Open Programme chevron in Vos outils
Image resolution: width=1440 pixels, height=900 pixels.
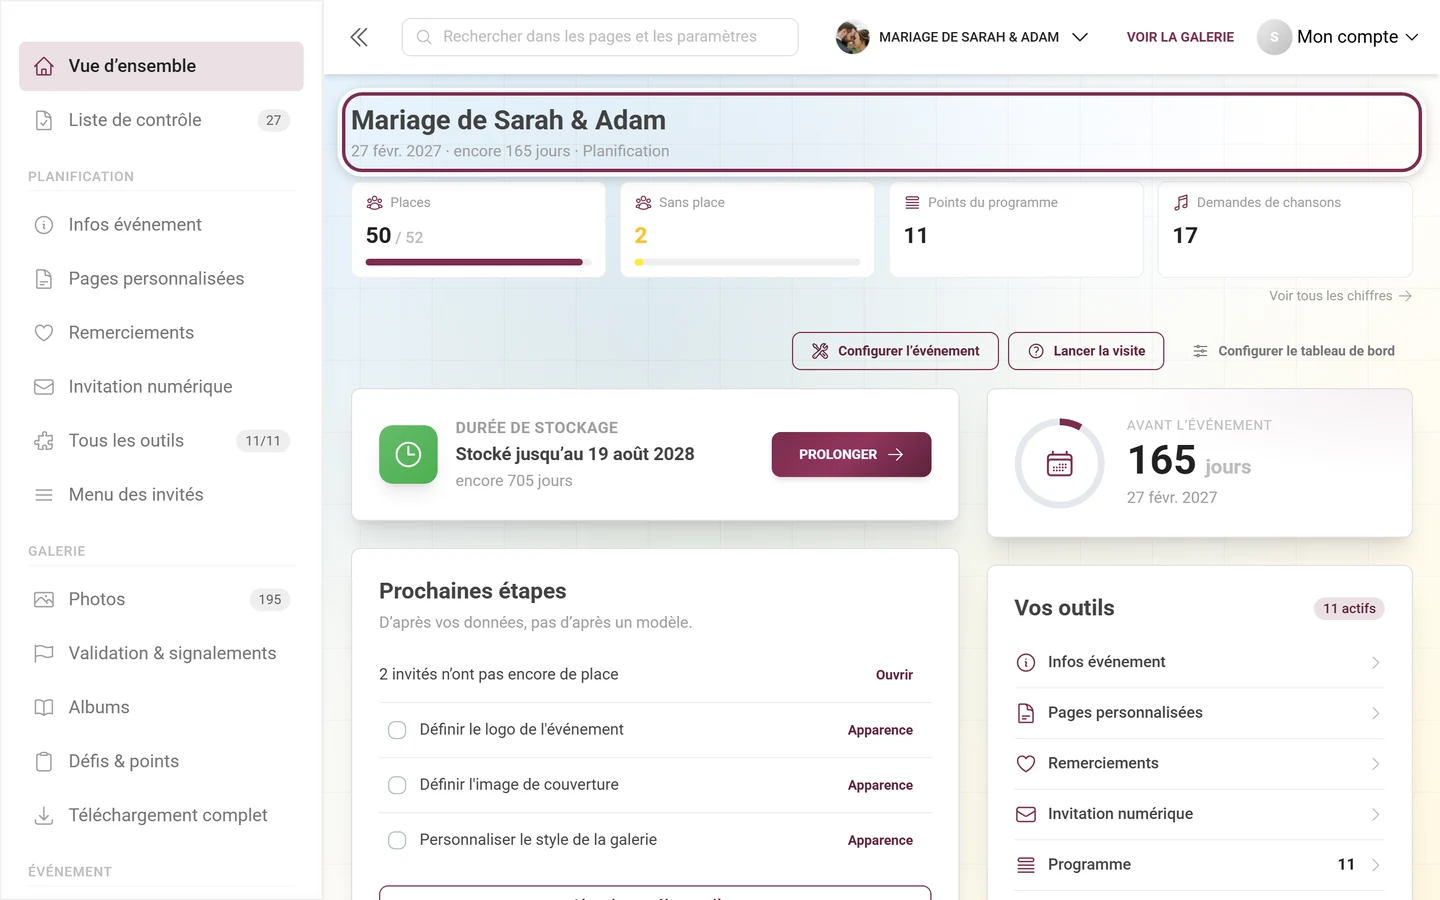click(x=1375, y=865)
